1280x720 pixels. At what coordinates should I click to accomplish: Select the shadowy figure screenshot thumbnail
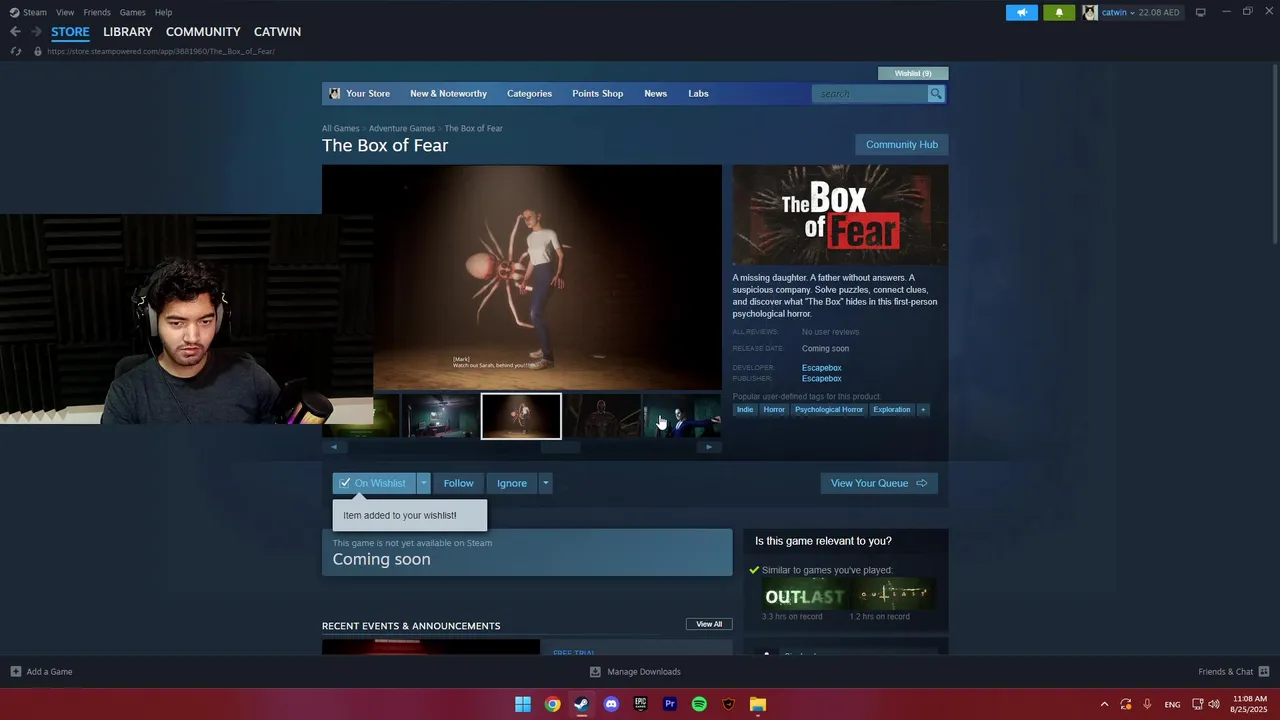(x=602, y=417)
